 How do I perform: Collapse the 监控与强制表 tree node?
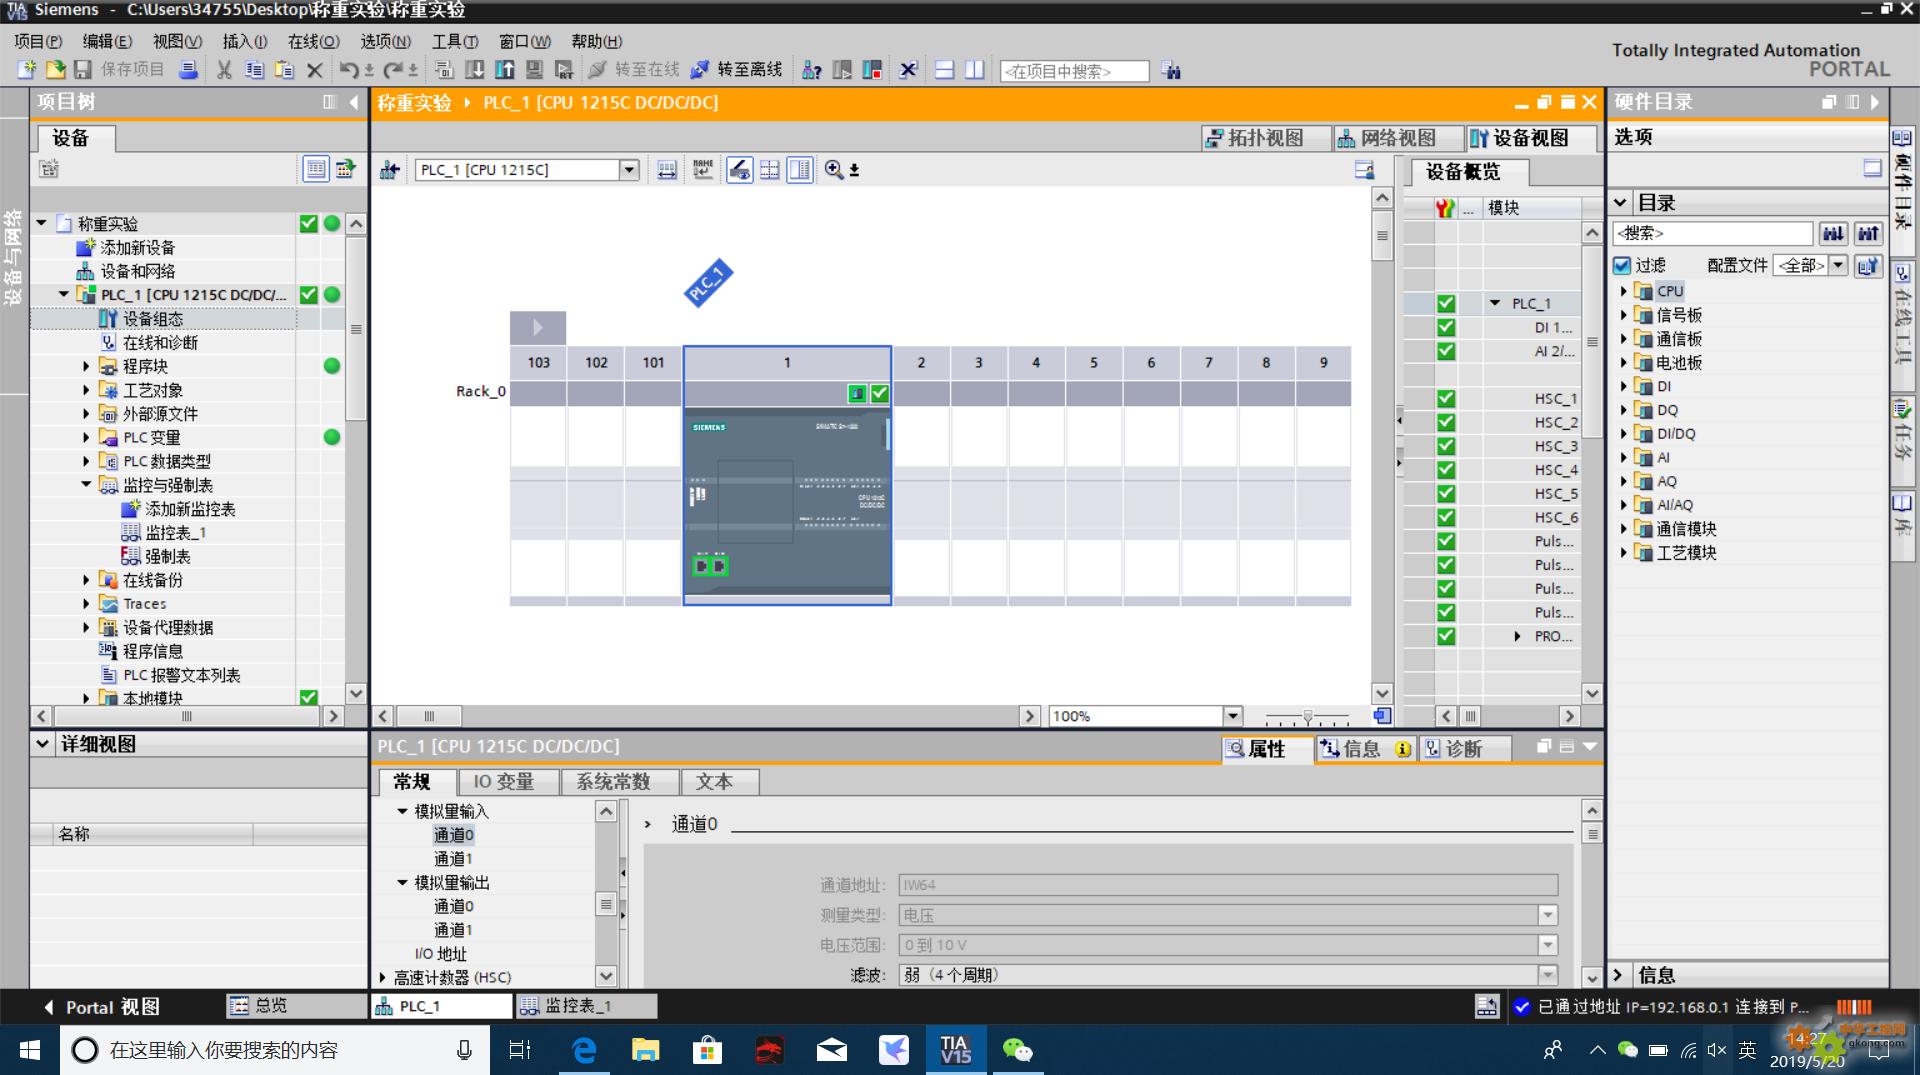[86, 485]
